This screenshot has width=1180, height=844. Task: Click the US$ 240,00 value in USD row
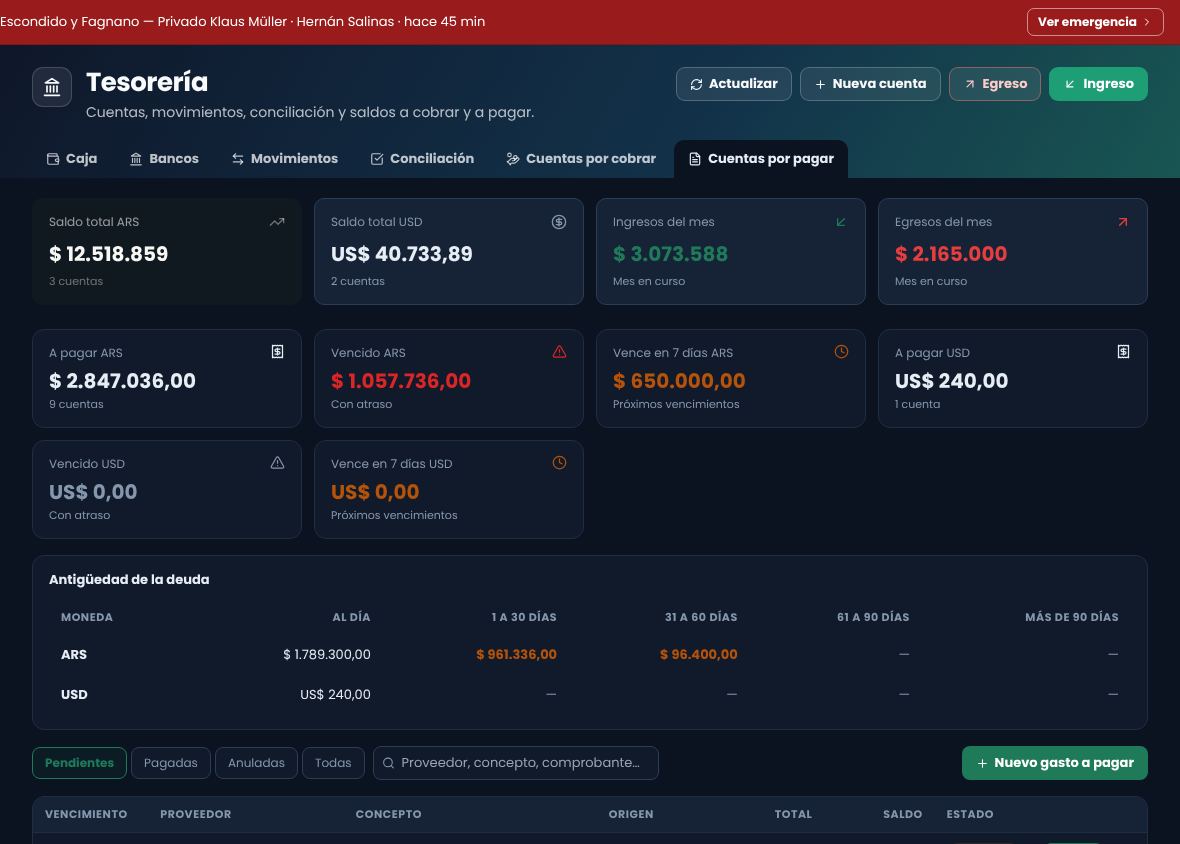click(335, 694)
